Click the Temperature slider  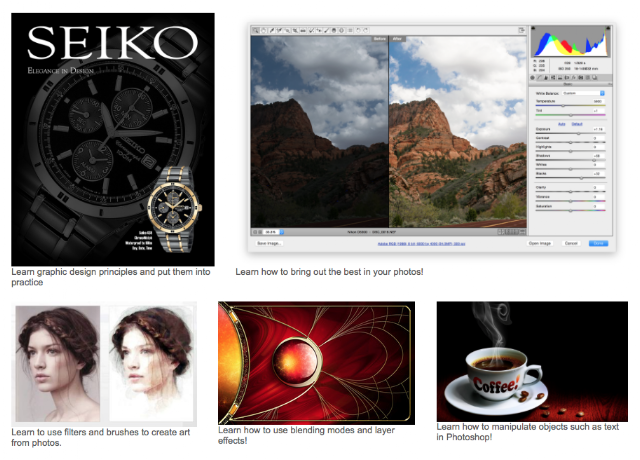(570, 105)
